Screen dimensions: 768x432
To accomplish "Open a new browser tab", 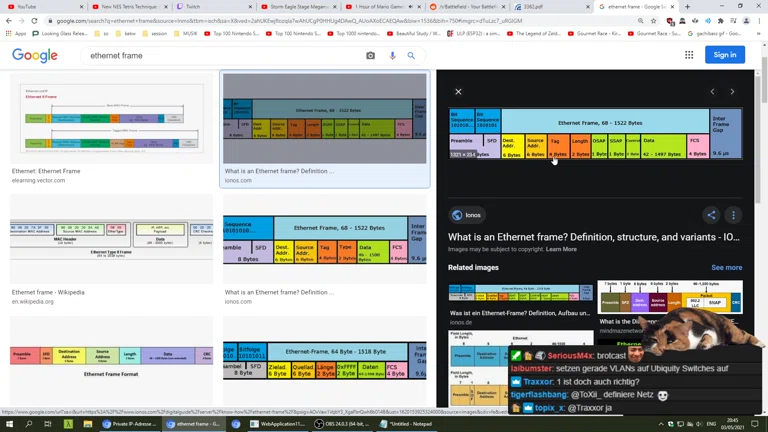I will pyautogui.click(x=687, y=7).
